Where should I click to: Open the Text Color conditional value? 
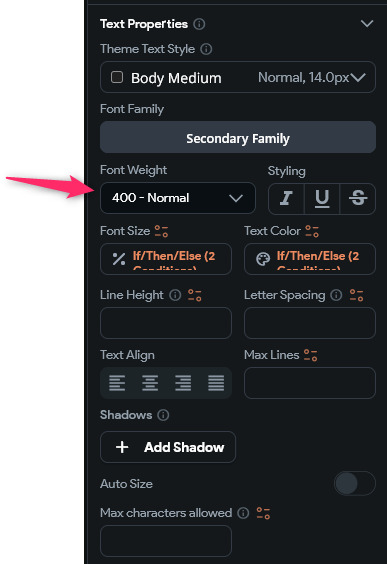click(x=310, y=259)
